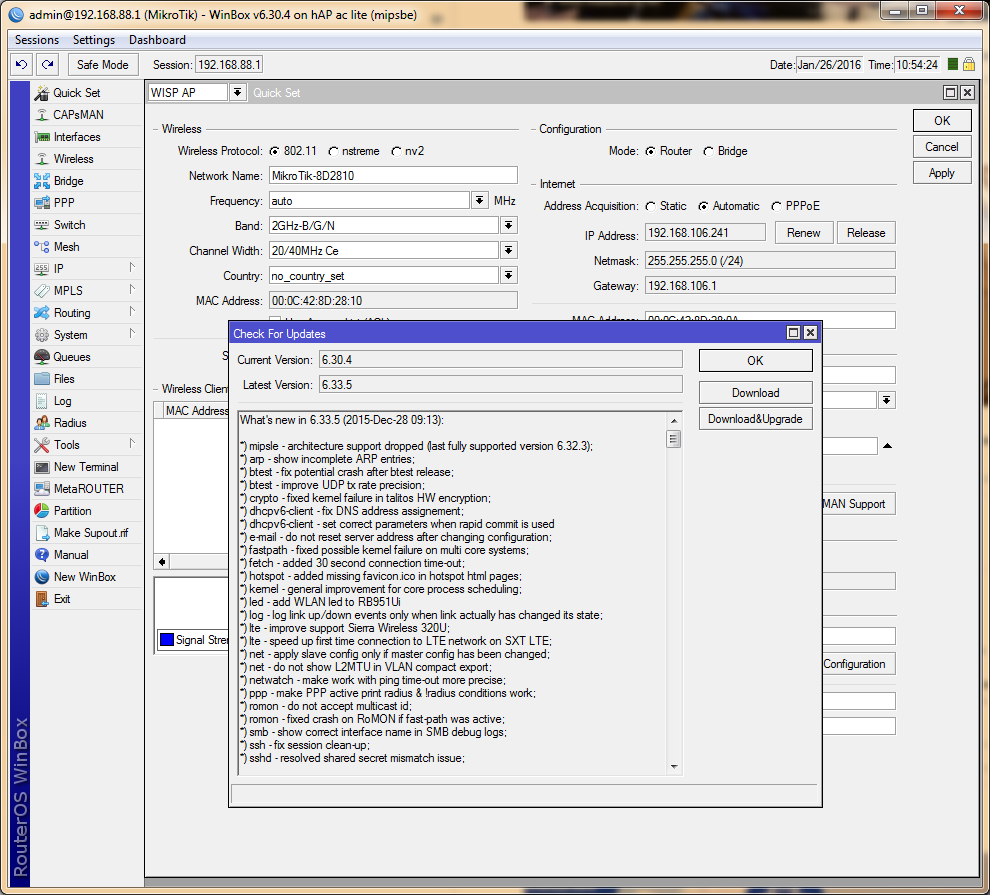Select the nstreme wireless protocol radio
The image size is (990, 895).
click(x=333, y=152)
